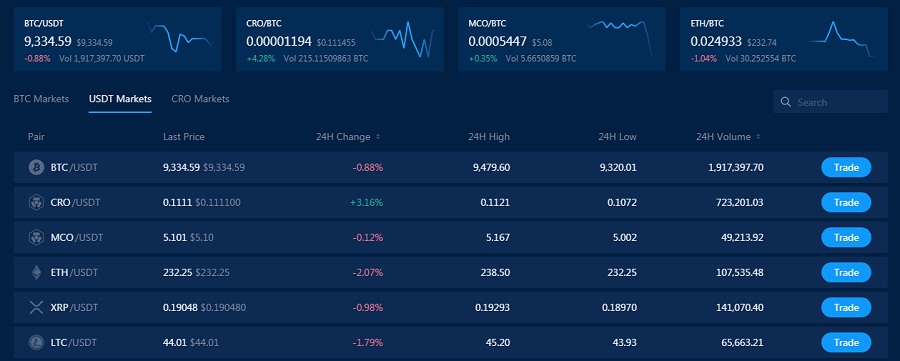Click the MCO token icon in MCO/USDT row

(x=36, y=238)
